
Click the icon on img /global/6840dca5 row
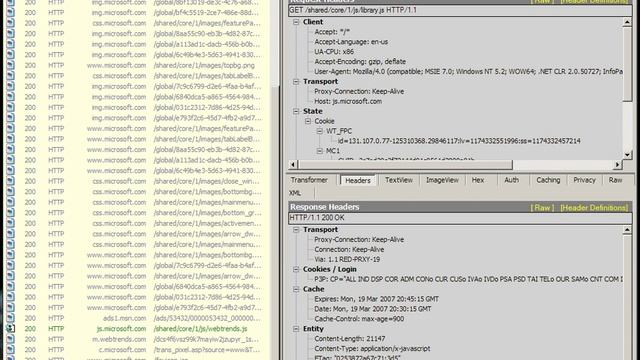10,97
